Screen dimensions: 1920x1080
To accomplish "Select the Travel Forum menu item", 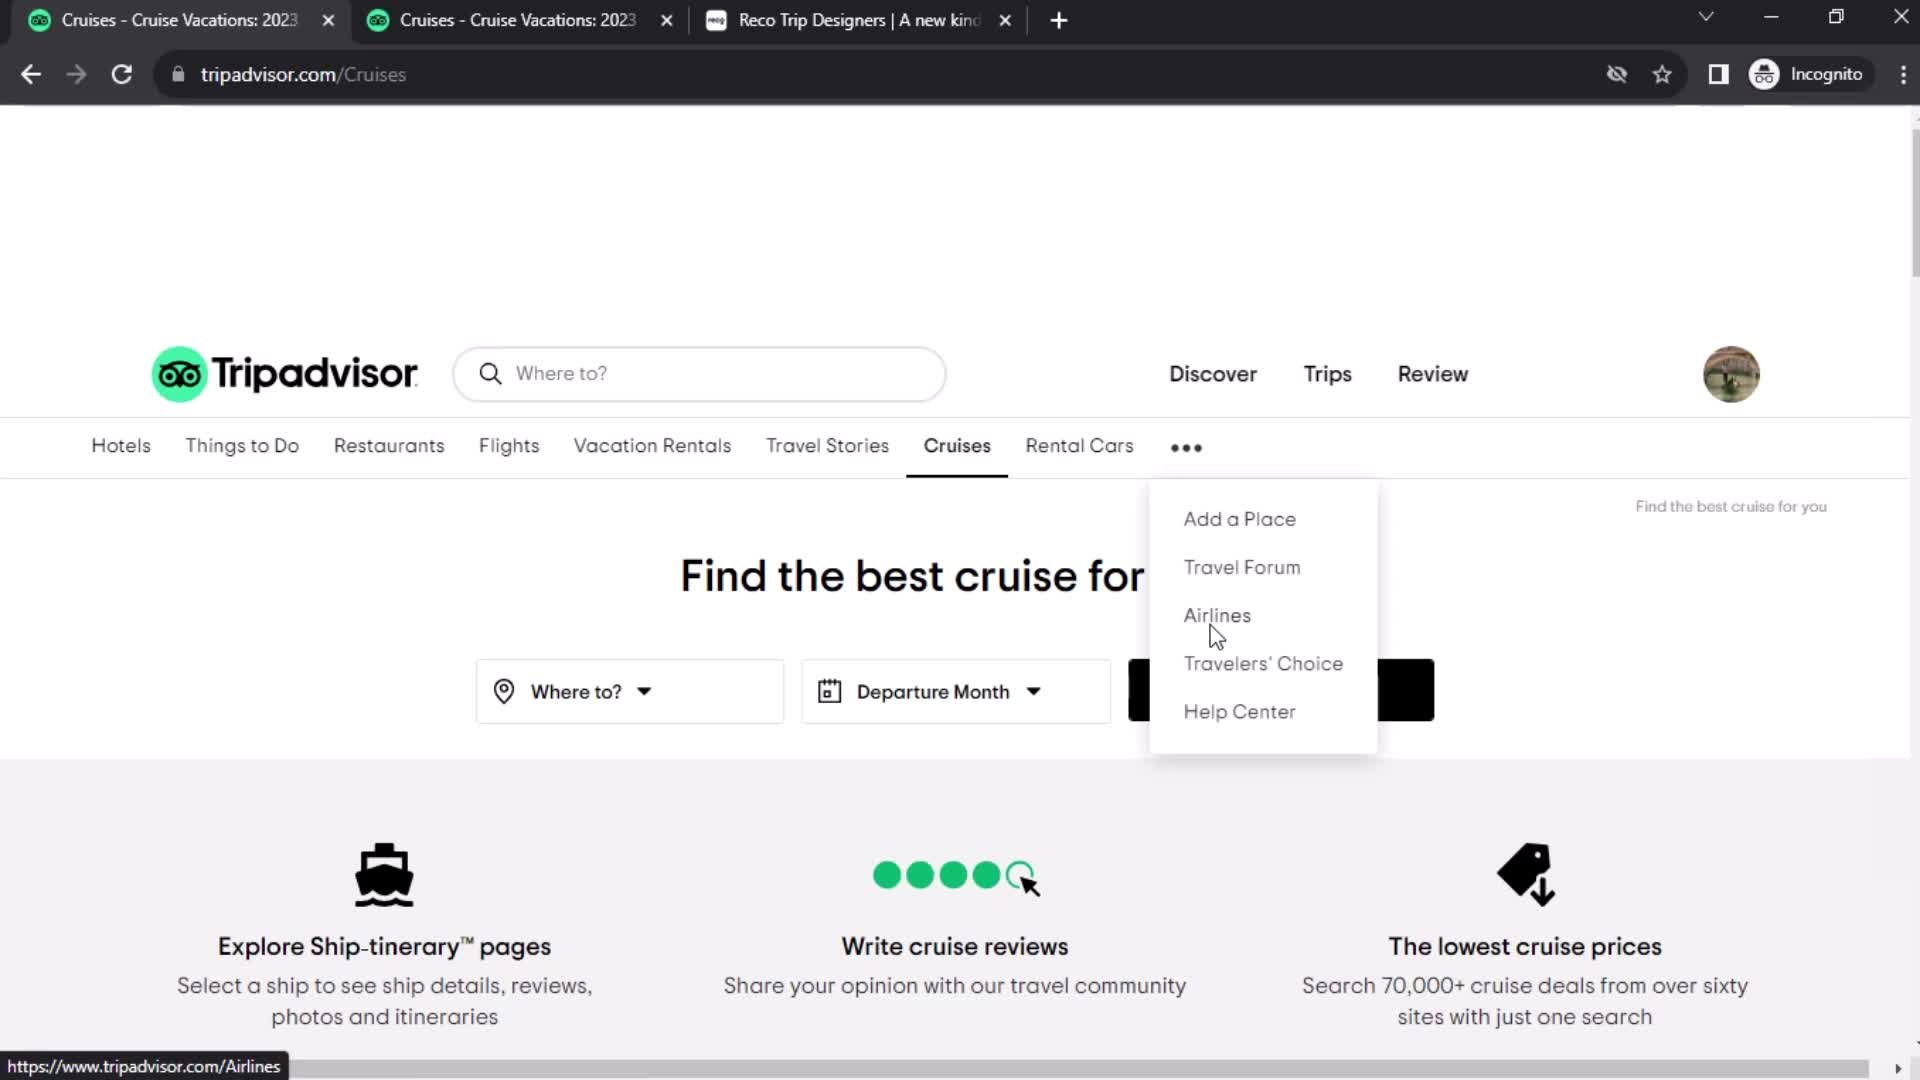I will pyautogui.click(x=1242, y=567).
